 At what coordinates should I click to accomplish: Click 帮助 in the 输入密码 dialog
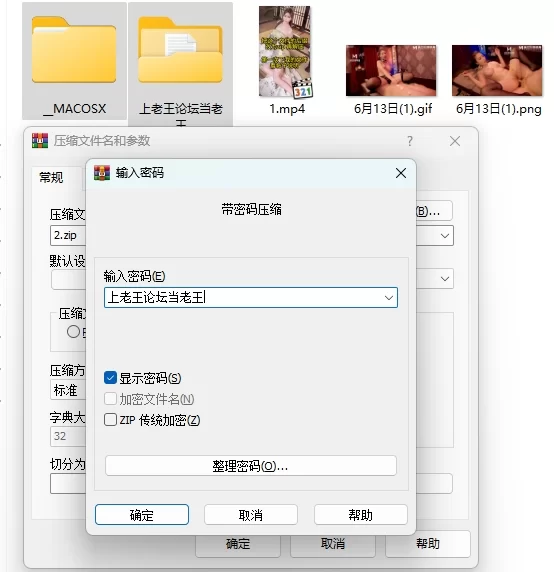click(x=361, y=515)
